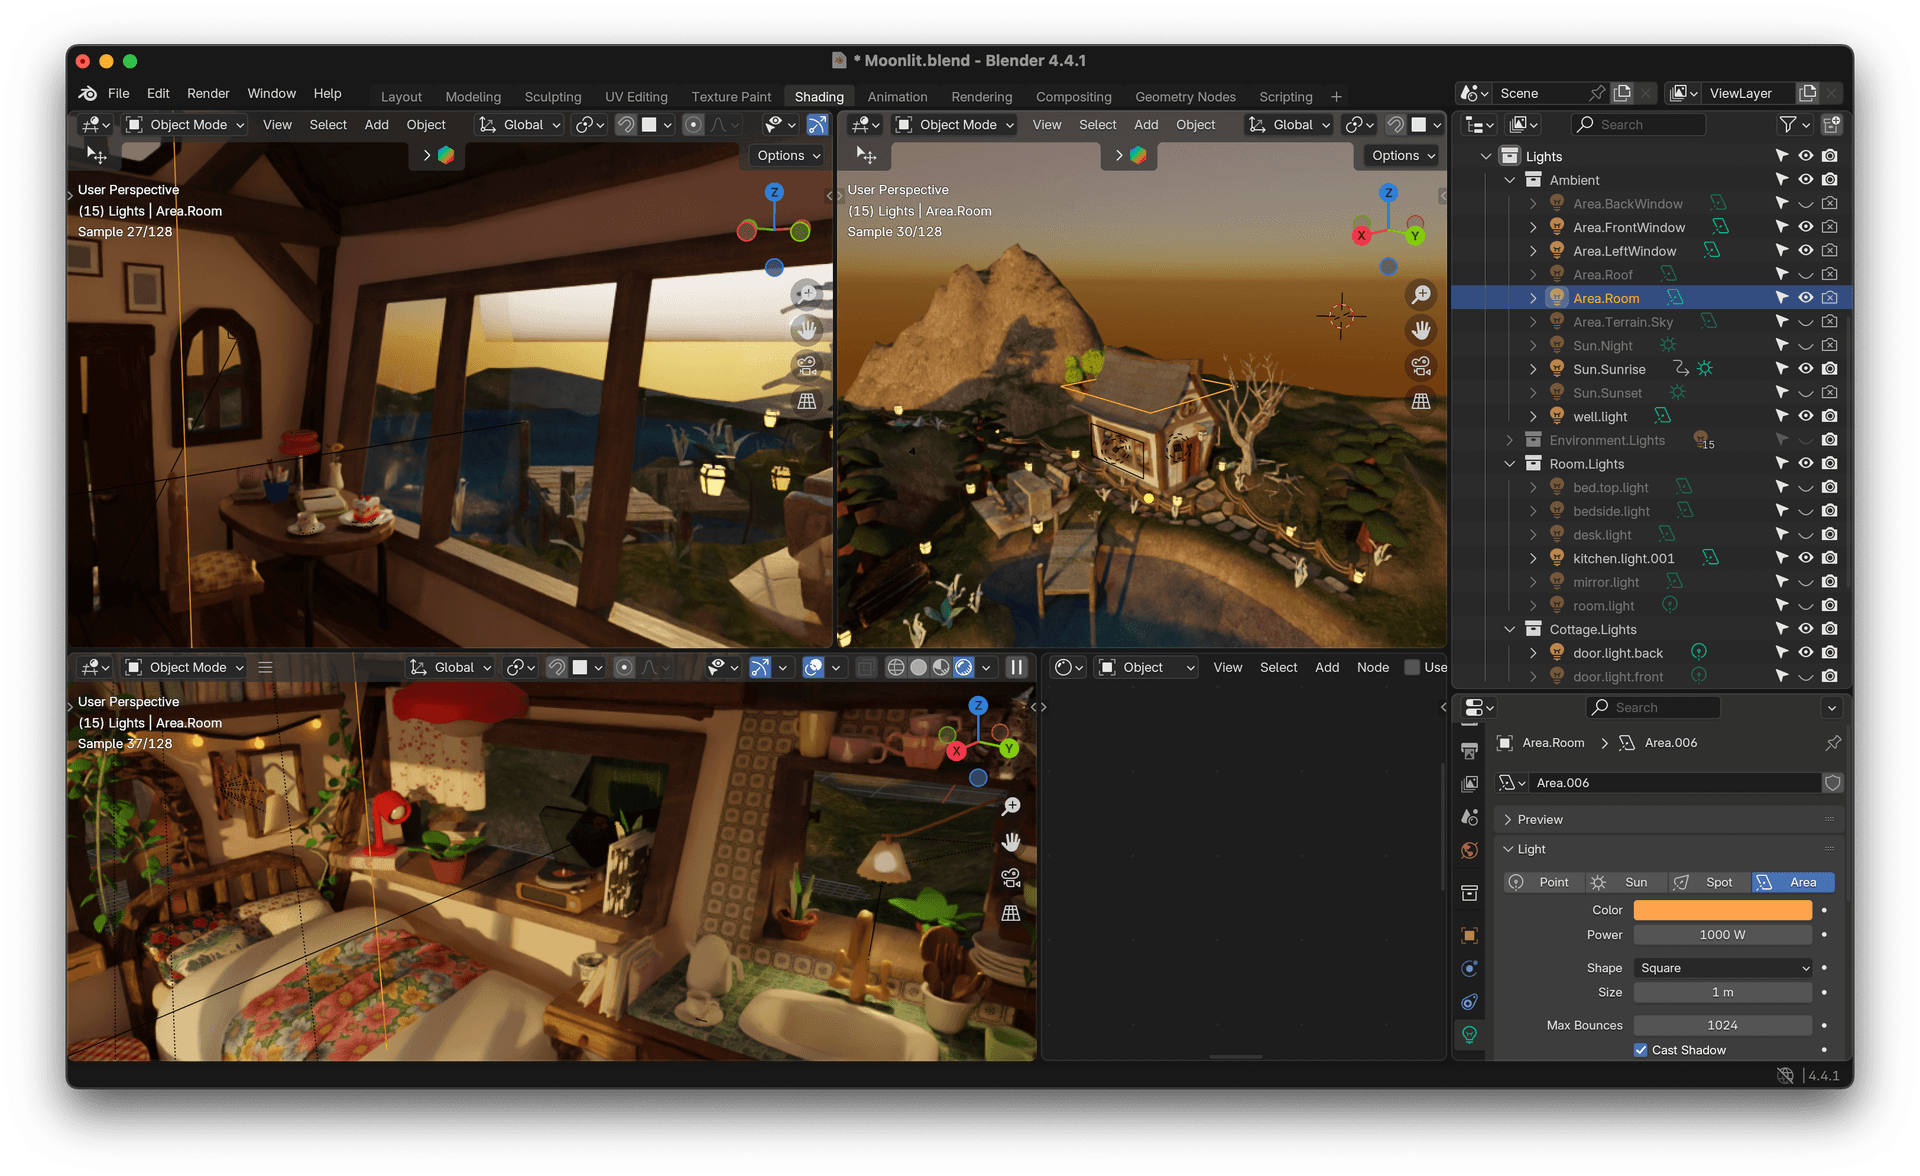Image resolution: width=1920 pixels, height=1176 pixels.
Task: Click Options button in top-left viewport
Action: point(788,155)
